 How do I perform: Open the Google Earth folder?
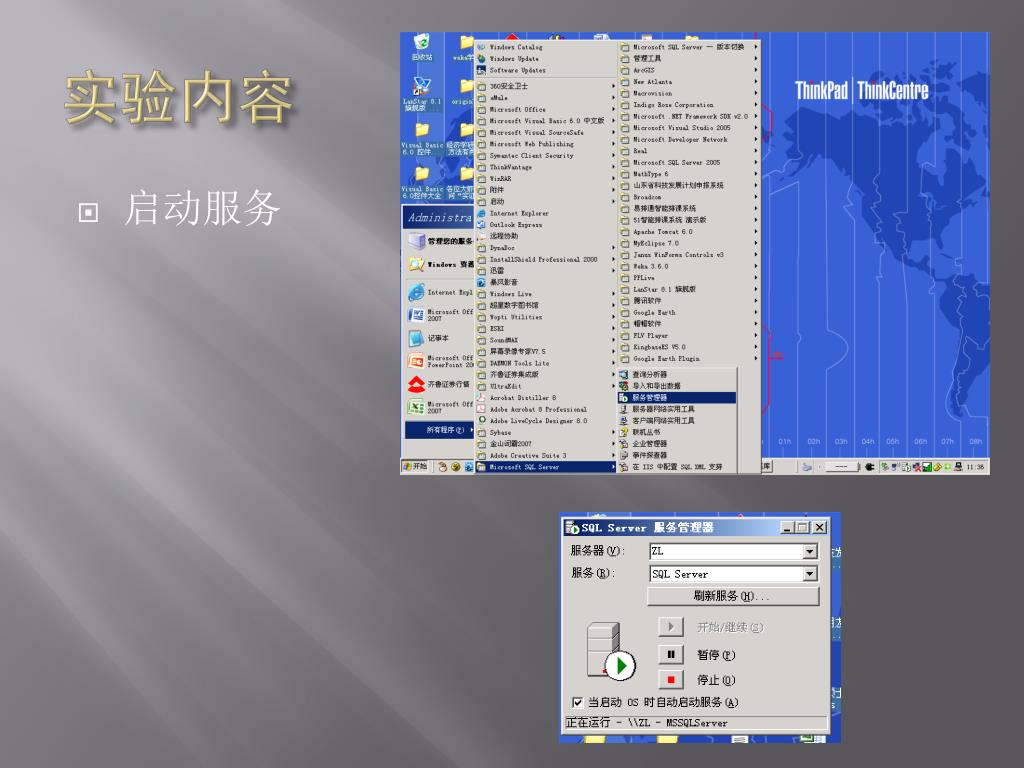coord(689,312)
